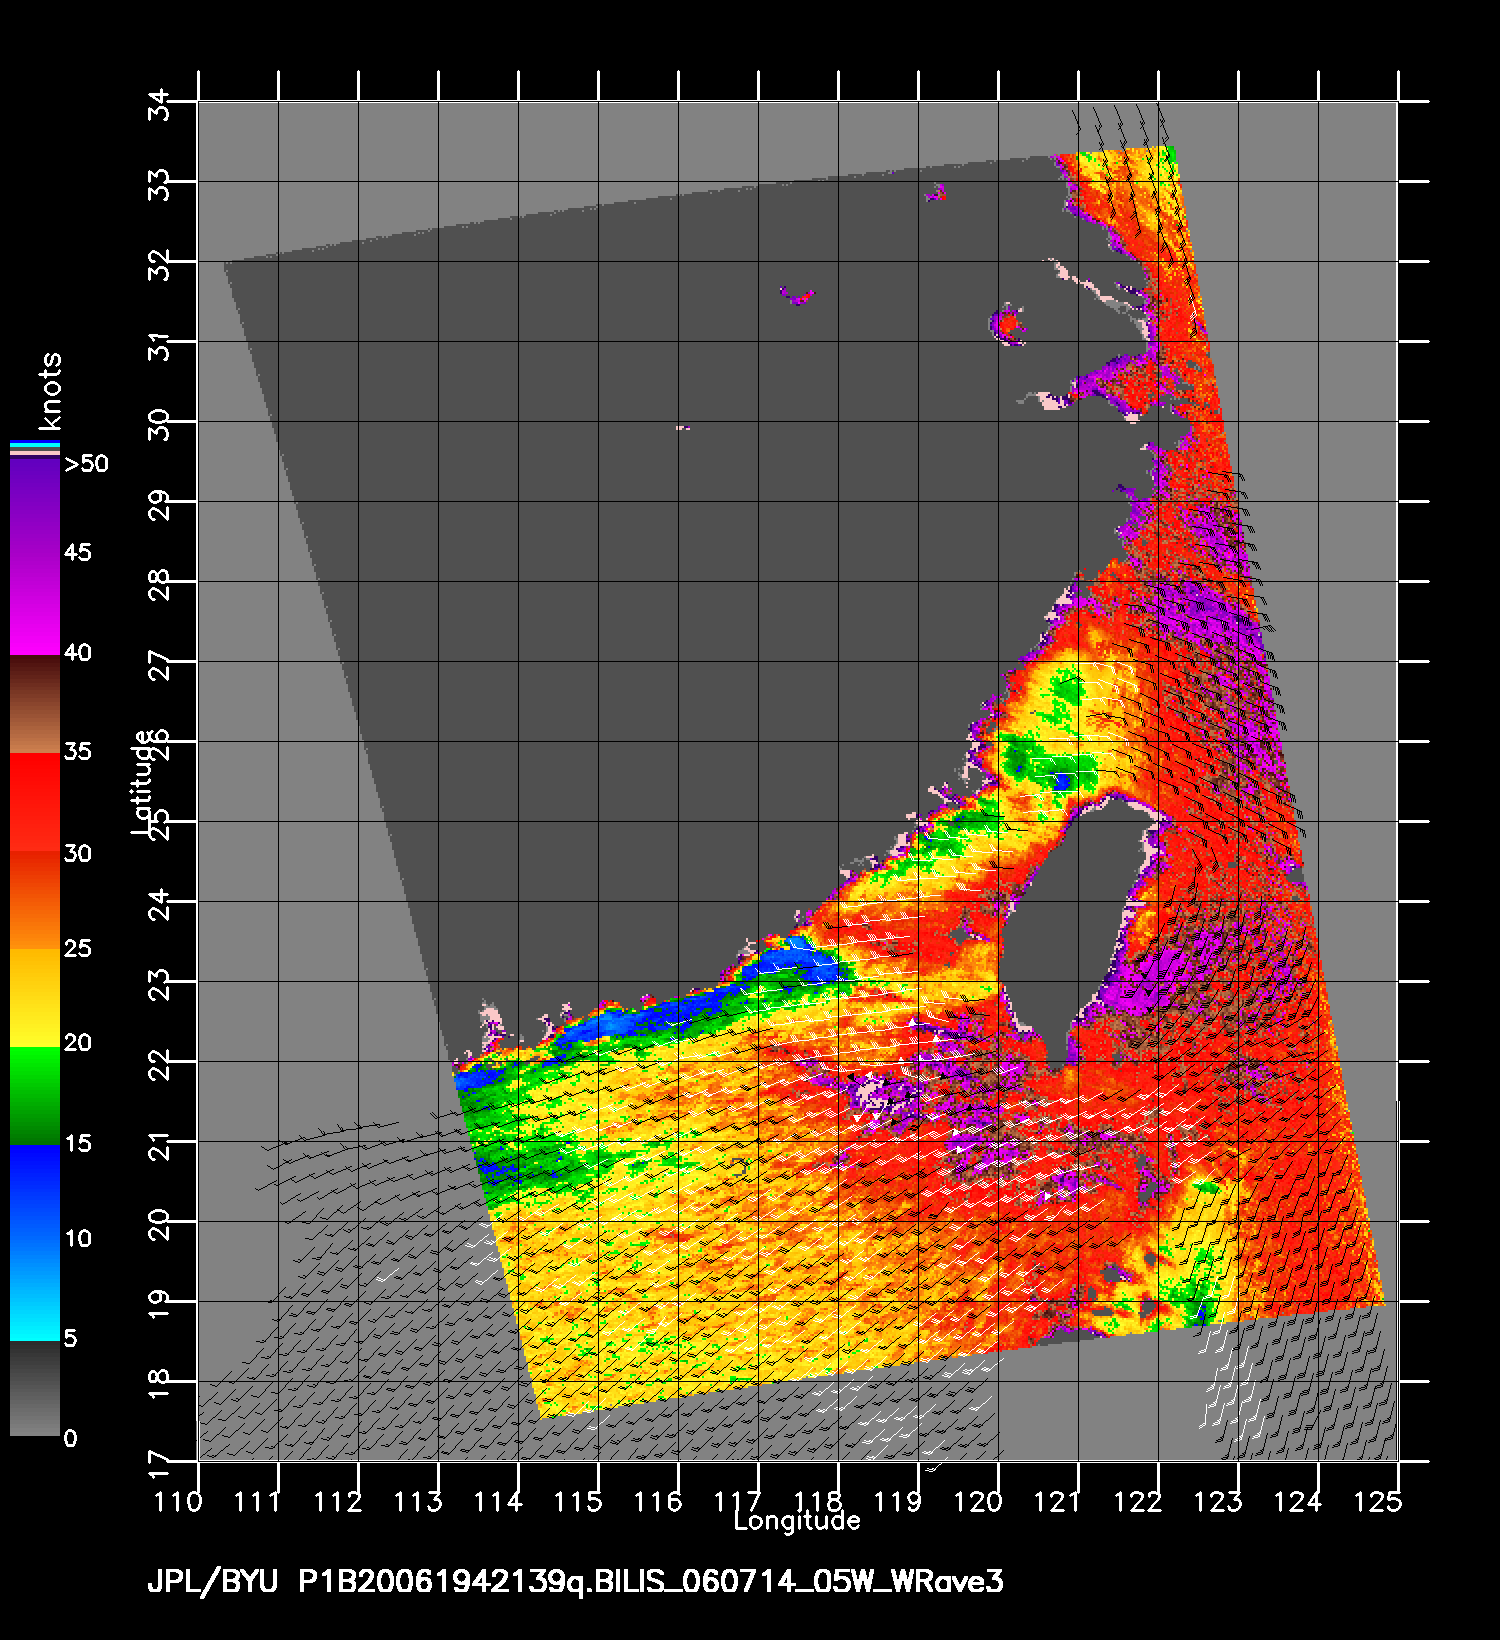Click longitude axis label '115'
The height and width of the screenshot is (1640, 1500).
[x=578, y=1502]
